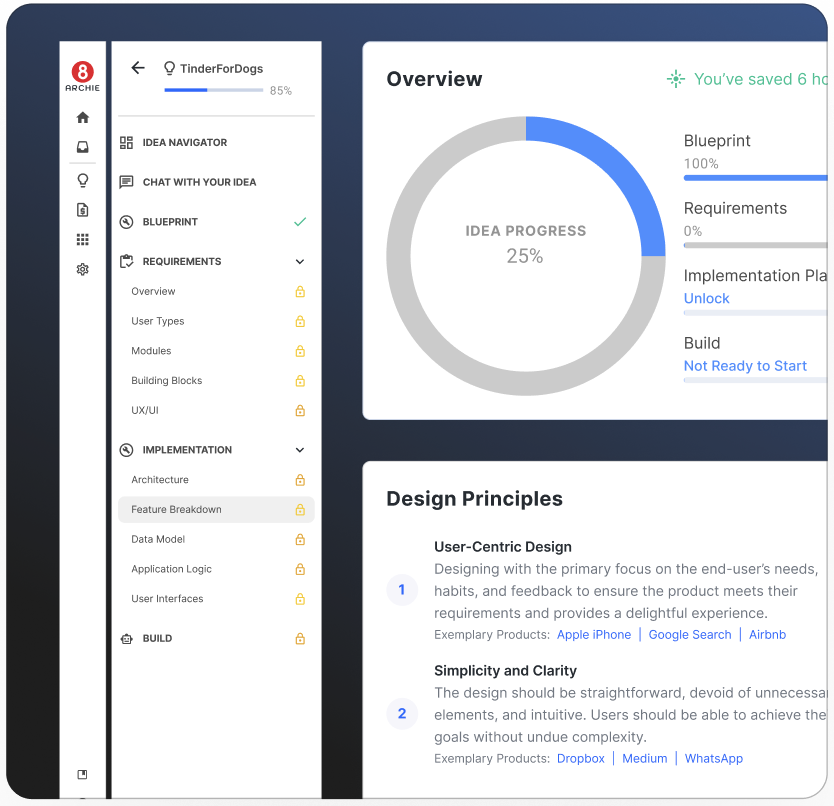The height and width of the screenshot is (806, 834).
Task: Open the Inbox tray icon in sidebar
Action: [x=82, y=147]
